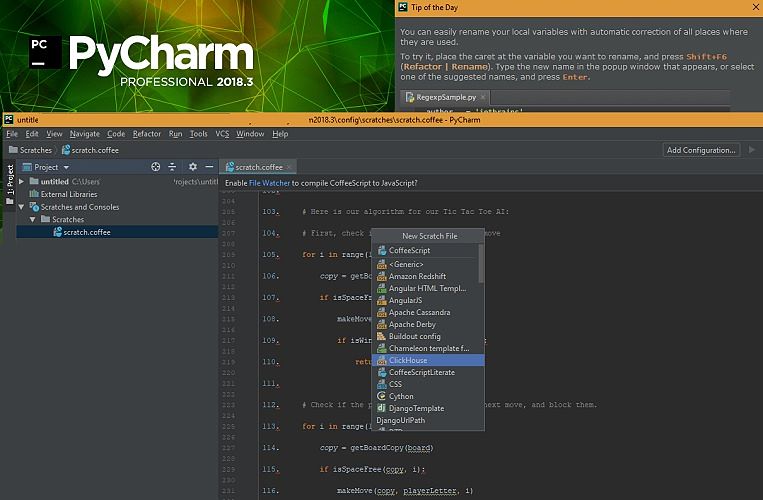Open the Navigate menu
763x500 pixels.
tap(85, 134)
